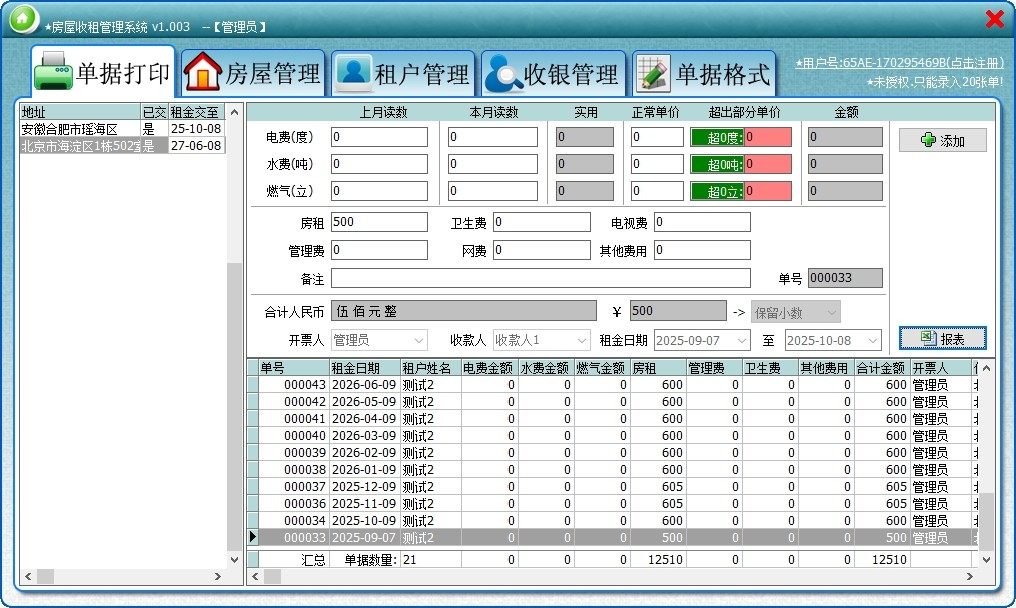Image resolution: width=1016 pixels, height=608 pixels.
Task: Click the 用户号 registration link
Action: click(x=899, y=63)
